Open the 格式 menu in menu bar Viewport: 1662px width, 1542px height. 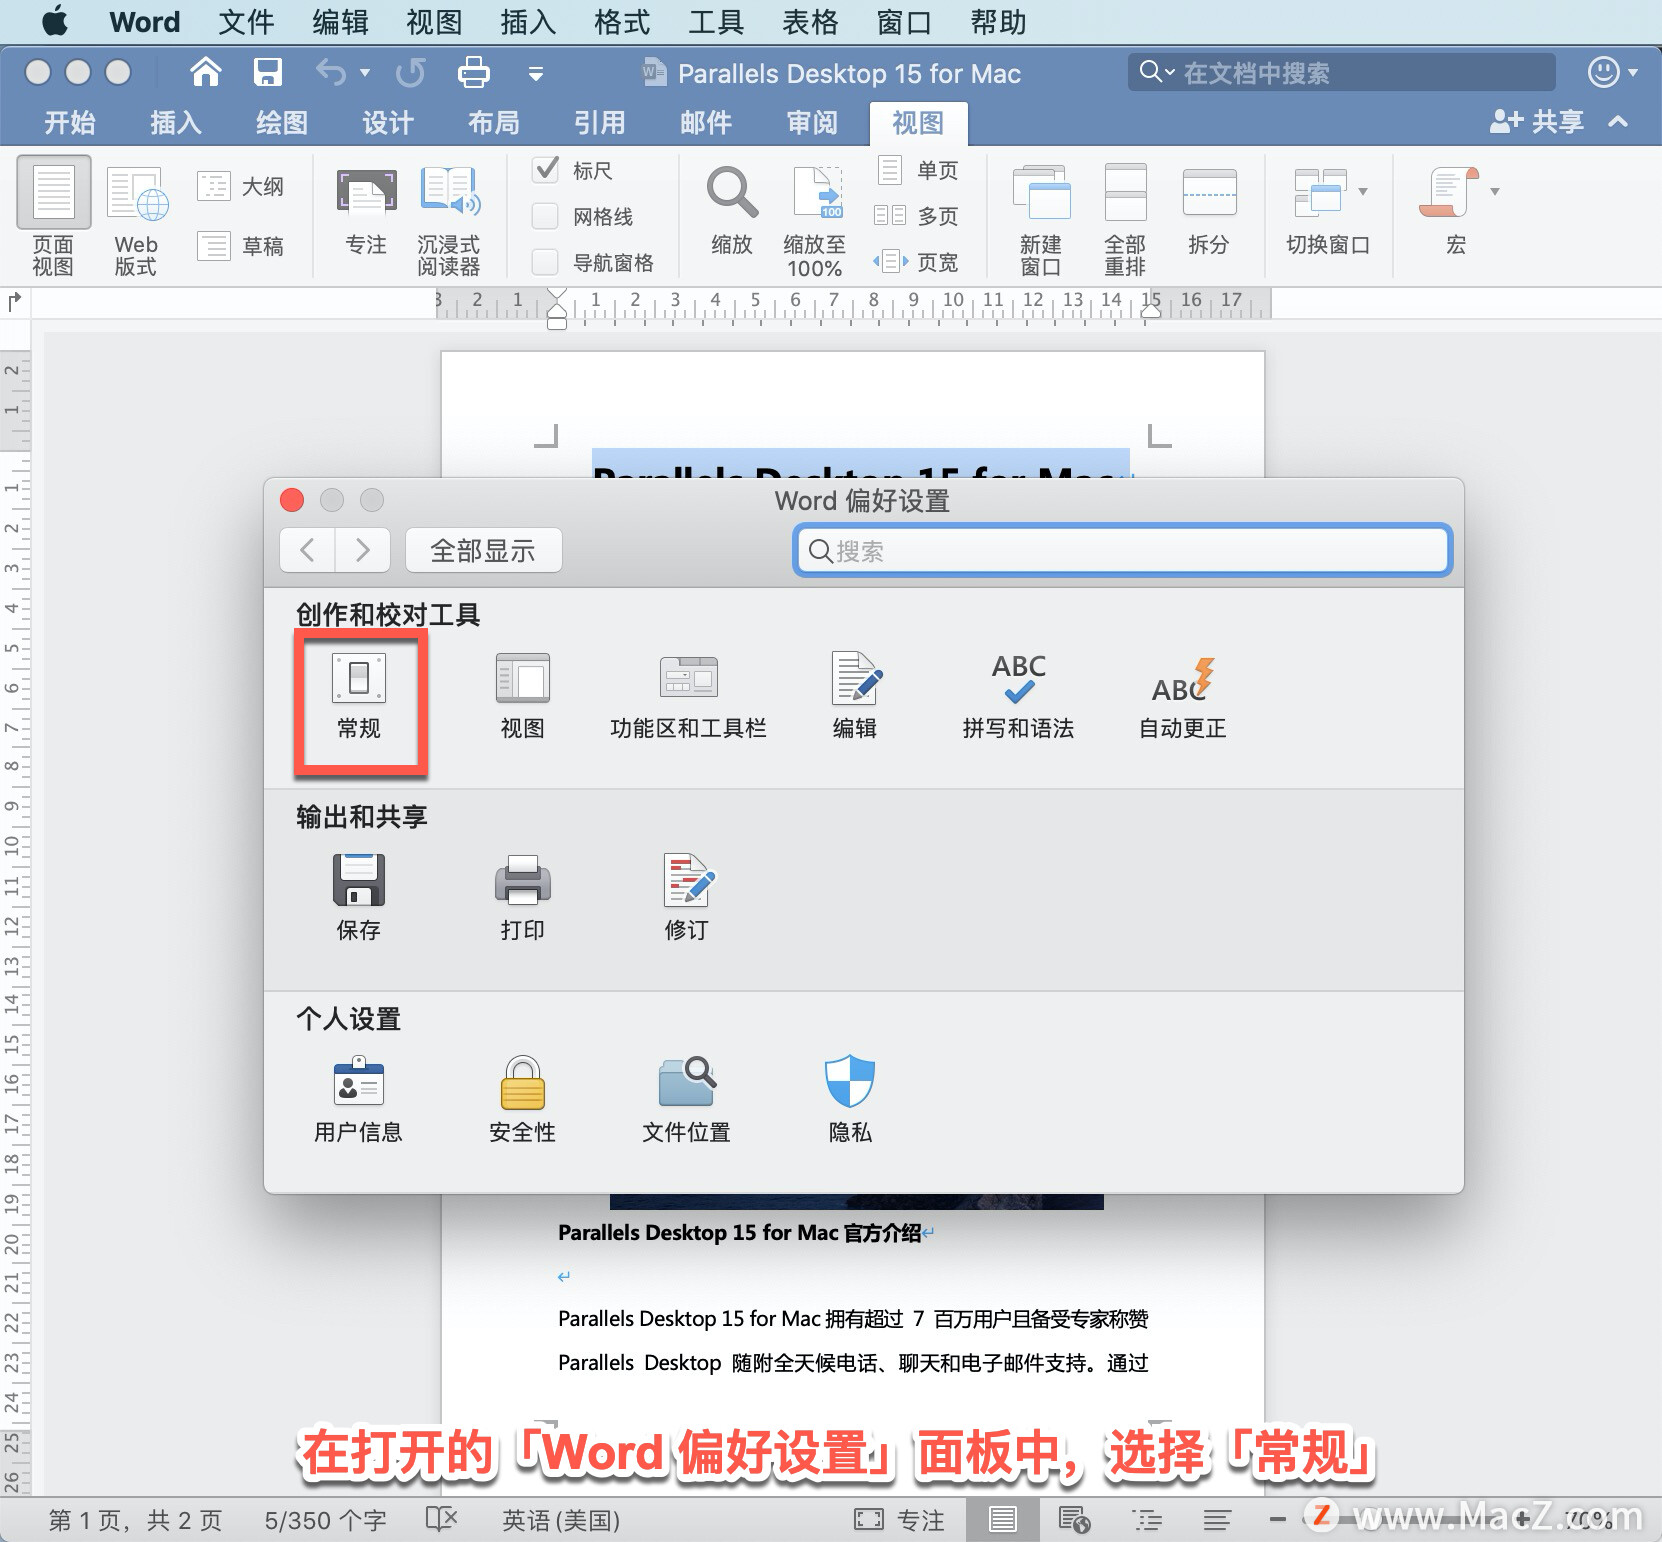622,22
